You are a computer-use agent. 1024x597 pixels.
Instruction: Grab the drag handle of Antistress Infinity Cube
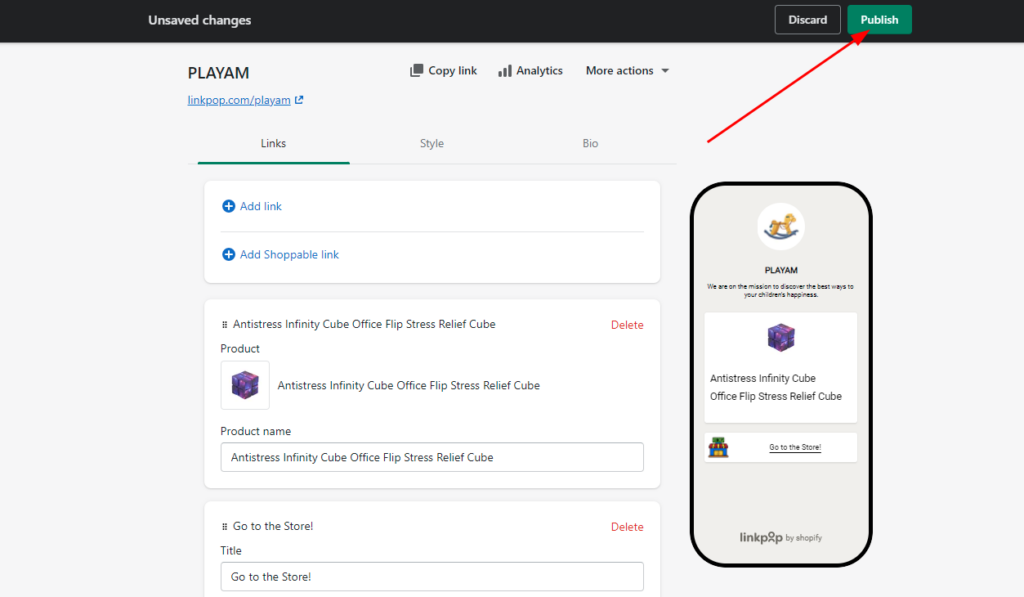click(x=225, y=325)
